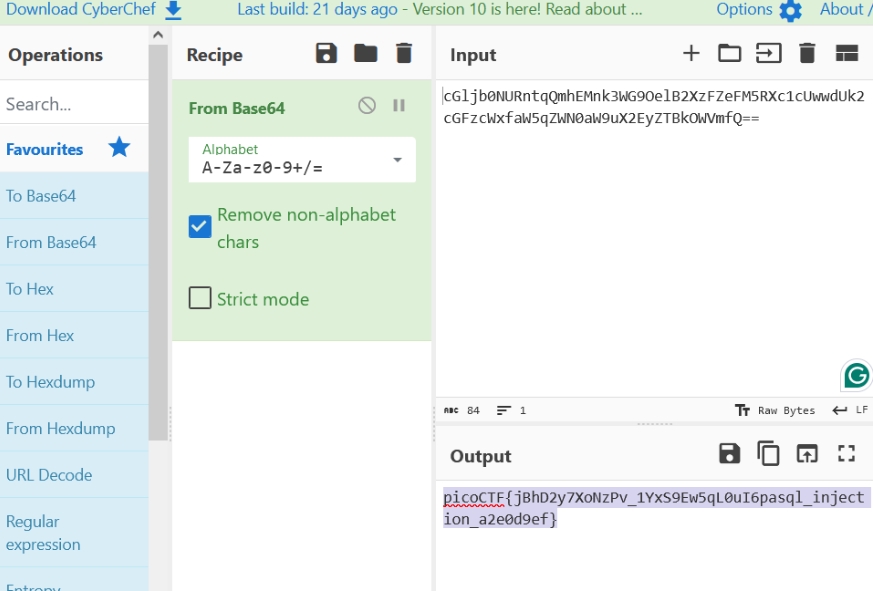Load a recipe using the folder icon
This screenshot has width=873, height=591.
tap(365, 54)
